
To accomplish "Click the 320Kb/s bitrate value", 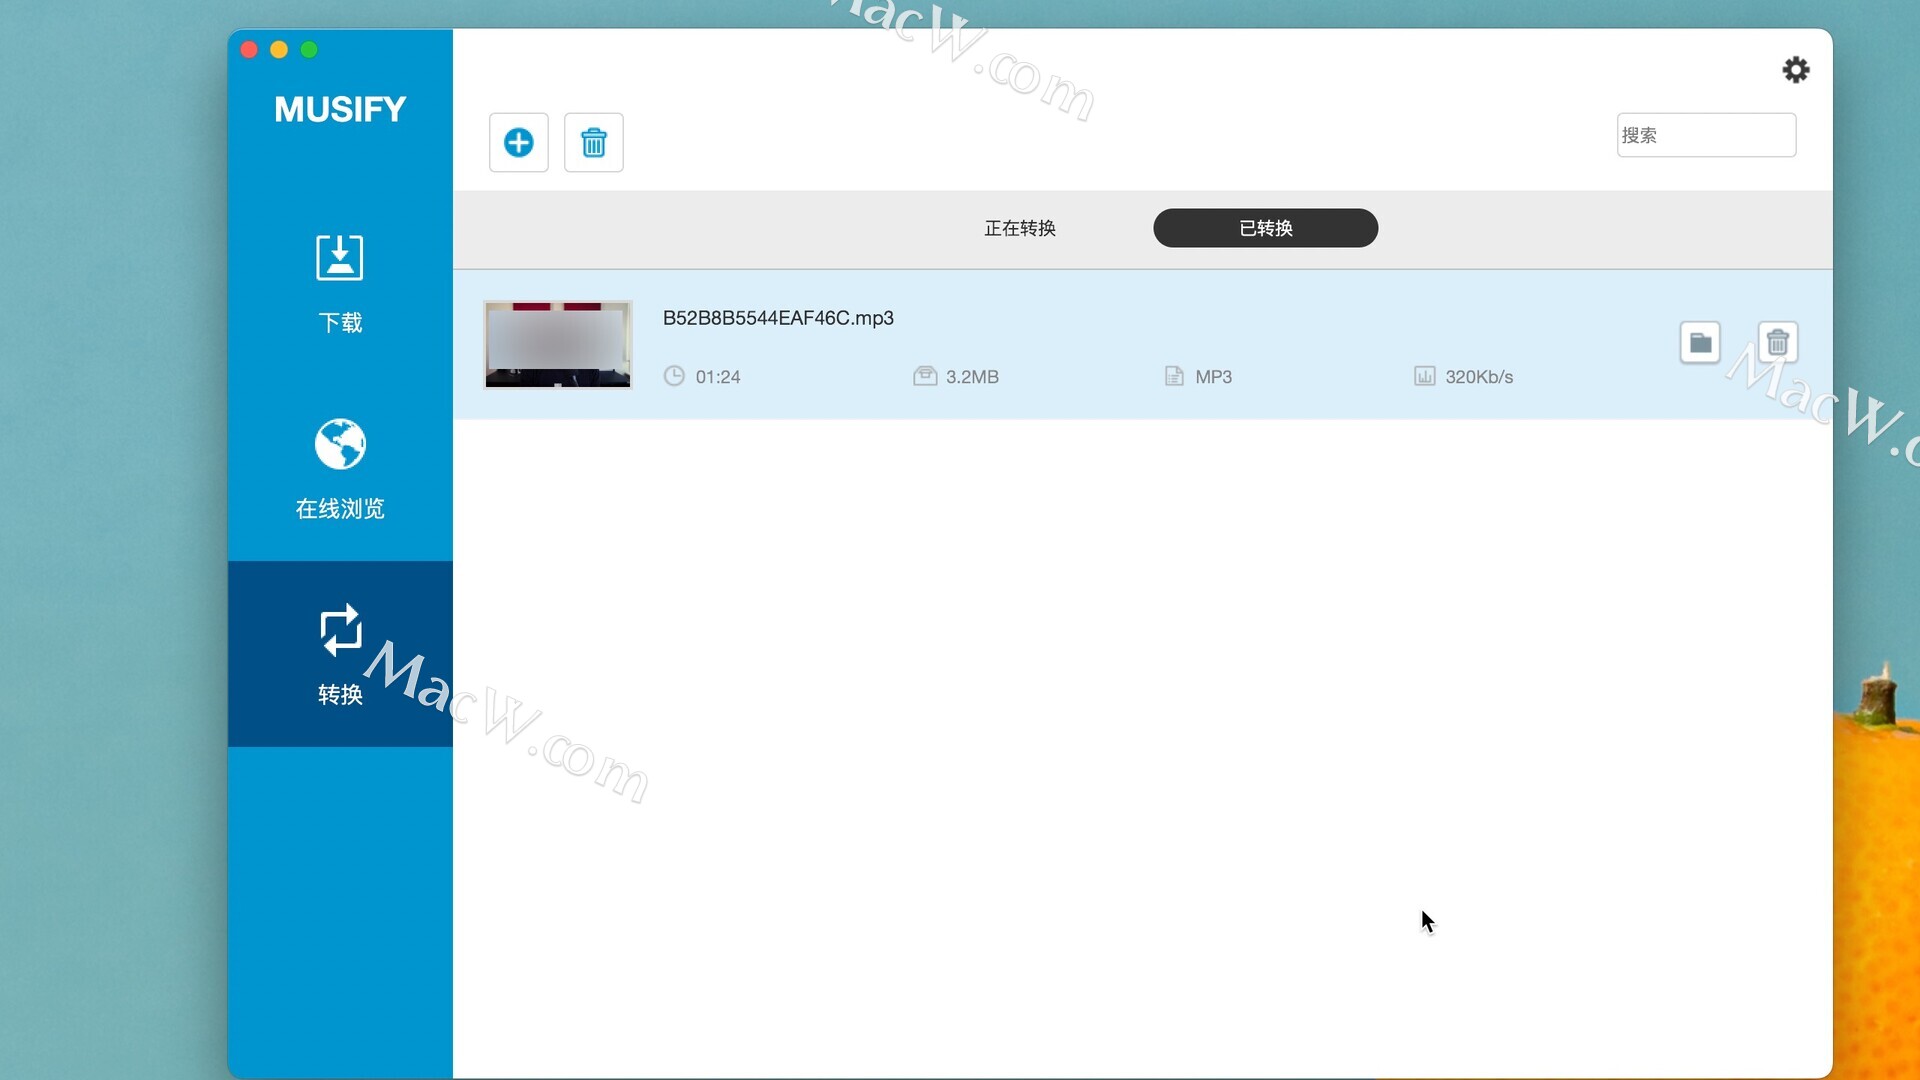I will pos(1479,377).
